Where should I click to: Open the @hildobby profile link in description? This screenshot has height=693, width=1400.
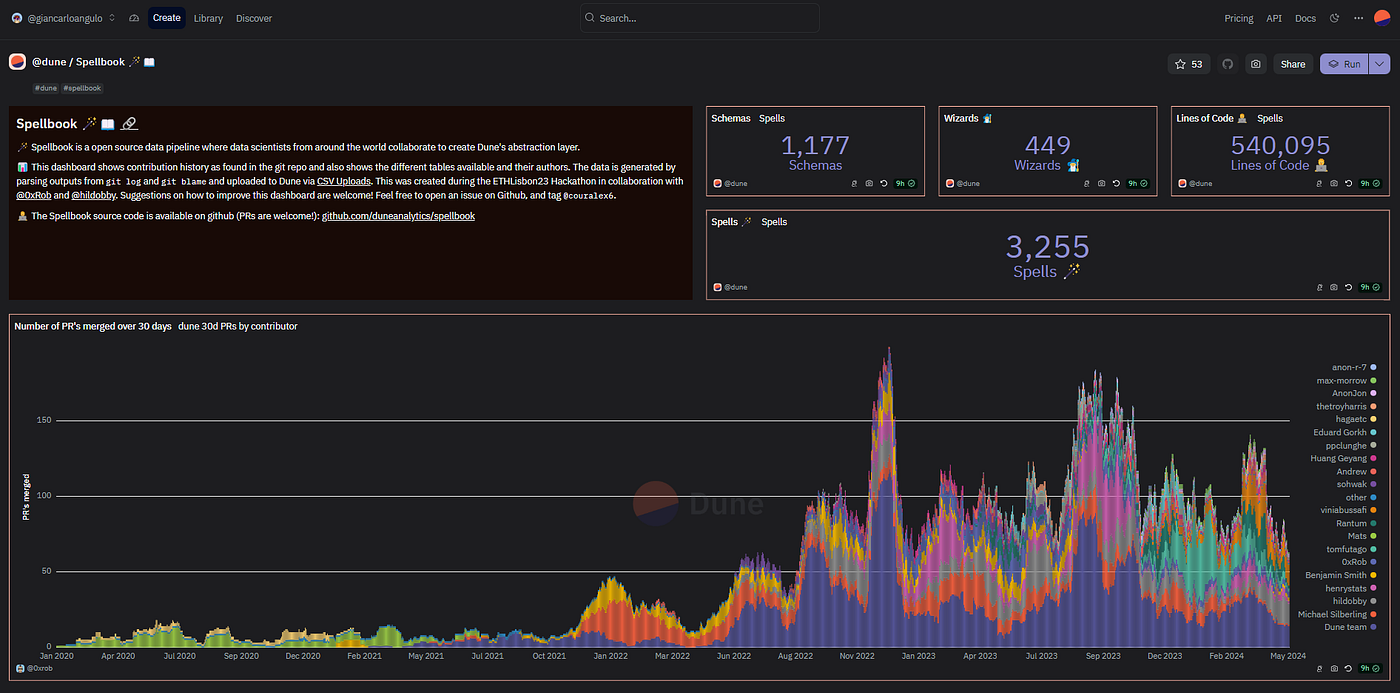tap(93, 195)
